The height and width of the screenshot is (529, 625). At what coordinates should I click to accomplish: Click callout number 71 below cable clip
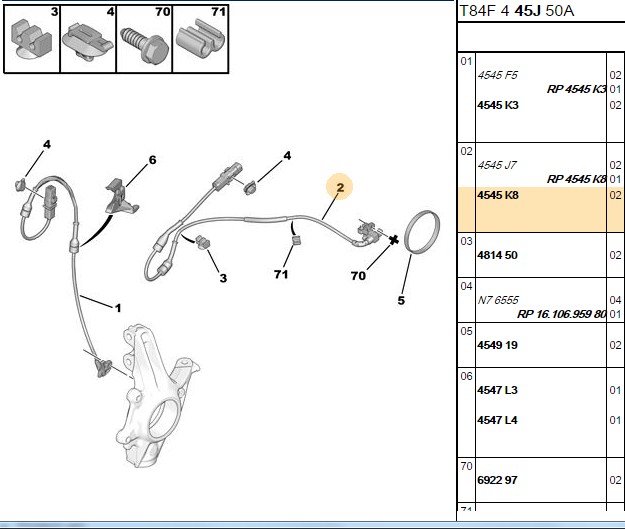click(x=281, y=274)
